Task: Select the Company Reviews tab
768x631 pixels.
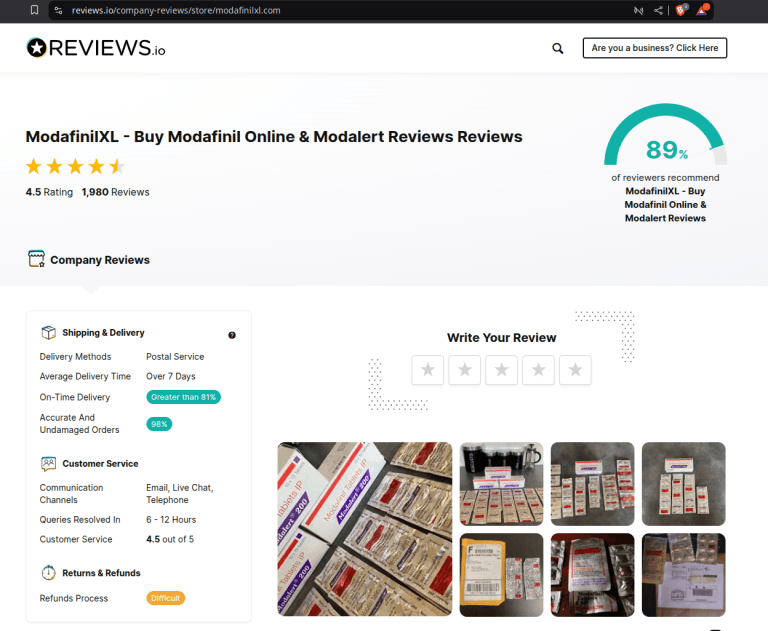Action: click(89, 260)
